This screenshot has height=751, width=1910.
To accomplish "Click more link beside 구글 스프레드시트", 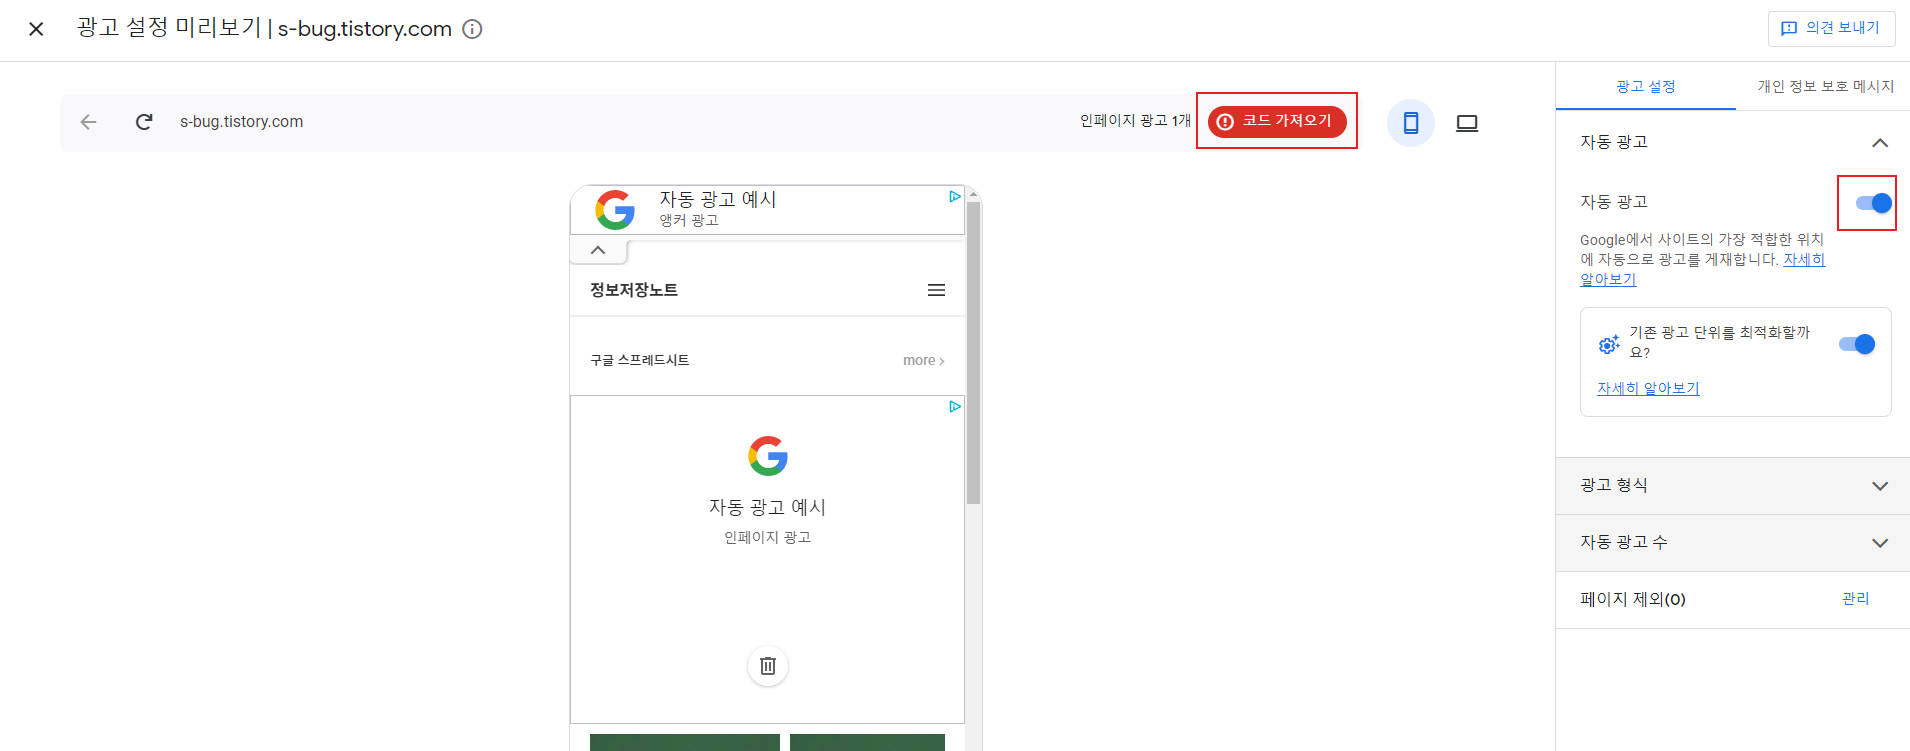I will coord(923,360).
